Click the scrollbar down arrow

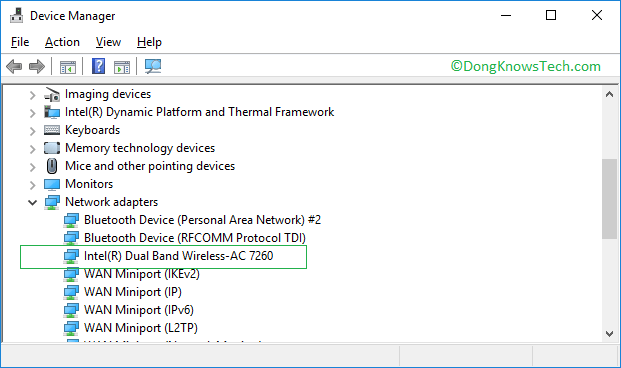pyautogui.click(x=610, y=334)
